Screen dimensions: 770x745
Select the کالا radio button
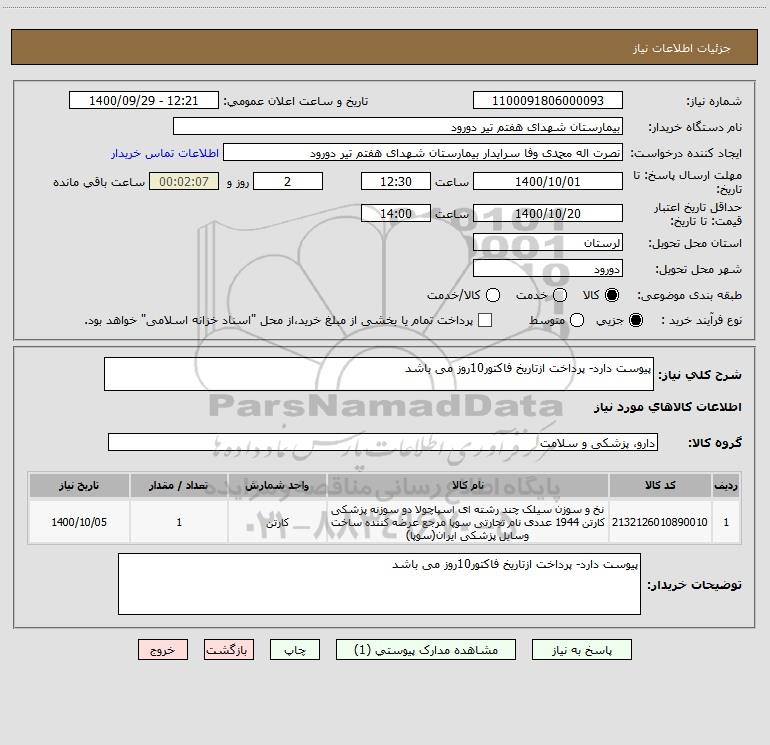(612, 295)
